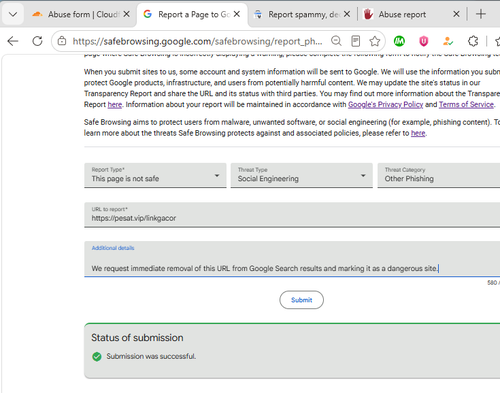
Task: Open Terms of Service link
Action: tap(466, 105)
